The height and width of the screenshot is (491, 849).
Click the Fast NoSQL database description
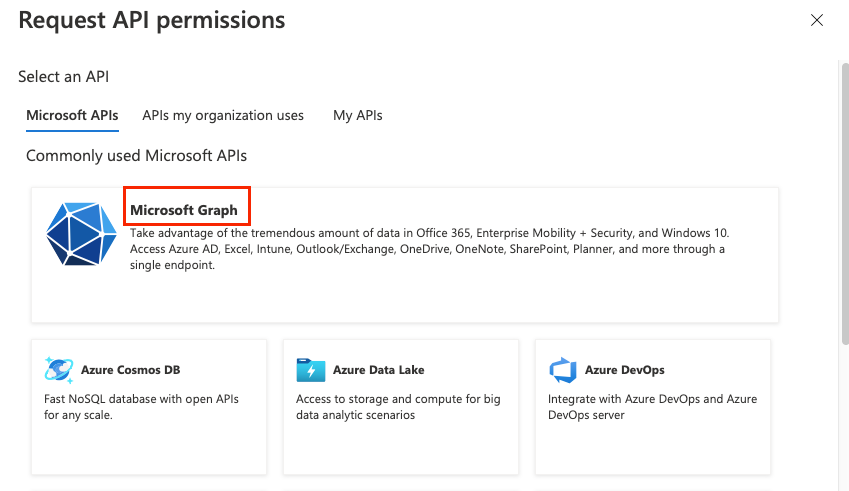(x=141, y=407)
